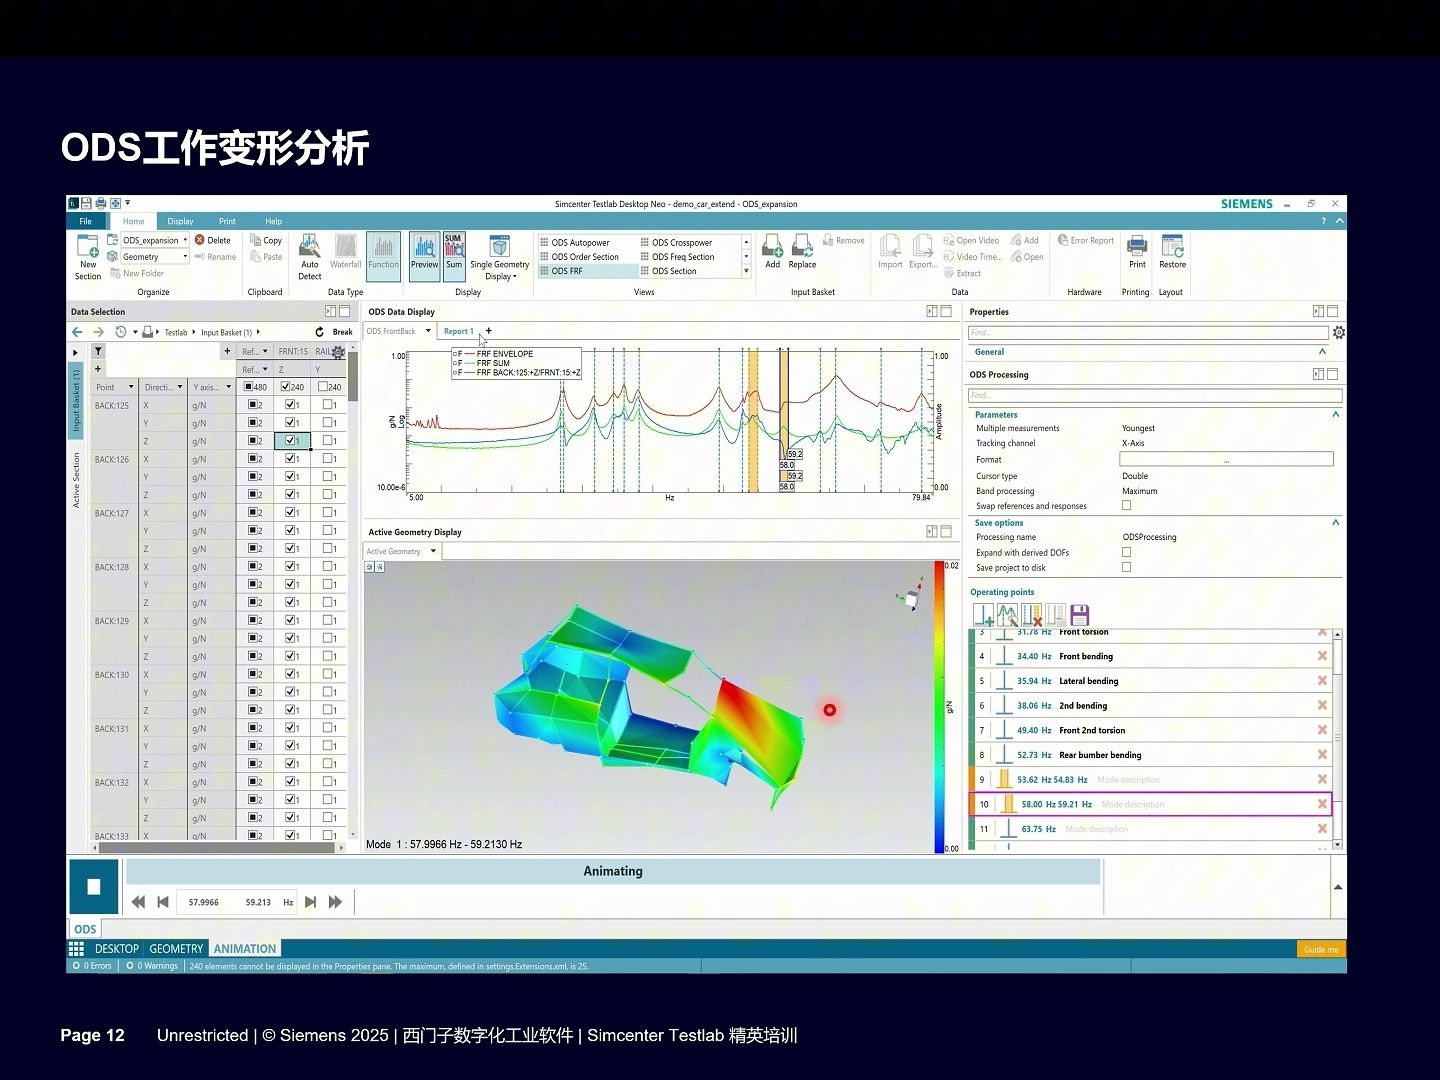Toggle FRNT:15 Z checkbox for BACK:126 X
Viewport: 1440px width, 1080px height.
tap(290, 459)
